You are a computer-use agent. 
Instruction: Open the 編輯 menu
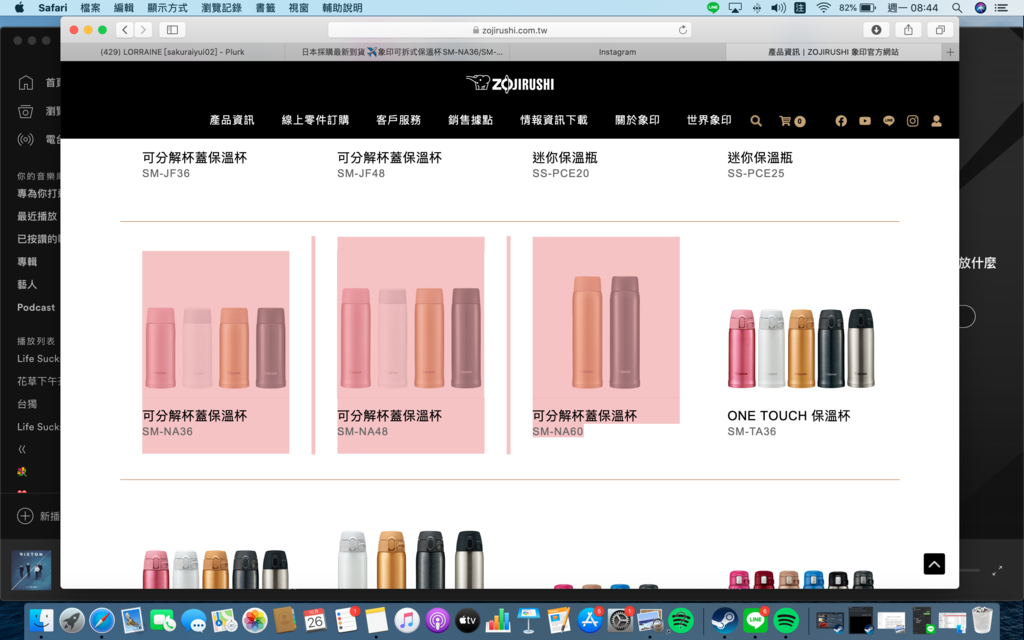tap(123, 8)
